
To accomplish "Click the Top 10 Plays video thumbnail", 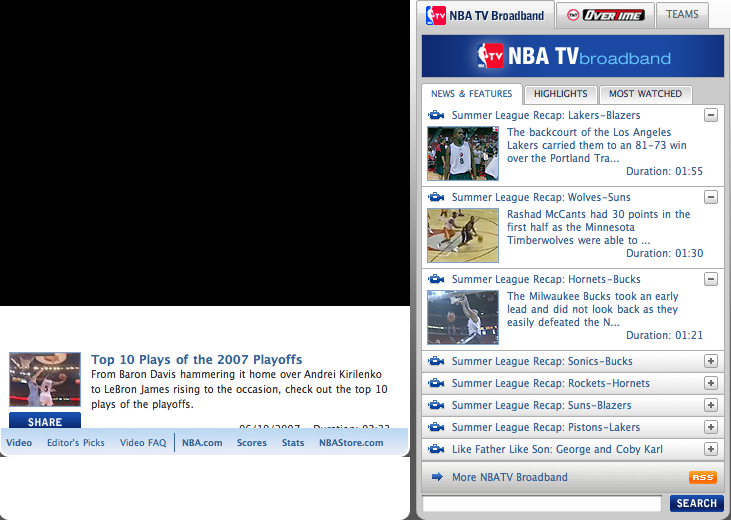I will 45,380.
